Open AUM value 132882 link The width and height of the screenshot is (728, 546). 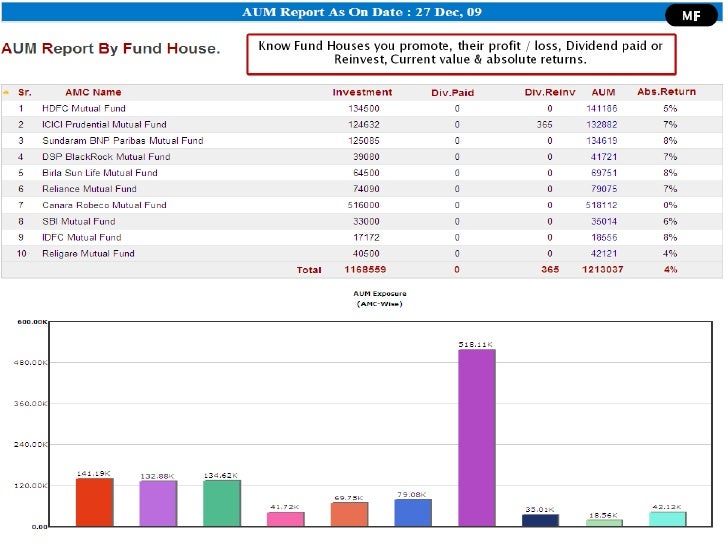602,124
